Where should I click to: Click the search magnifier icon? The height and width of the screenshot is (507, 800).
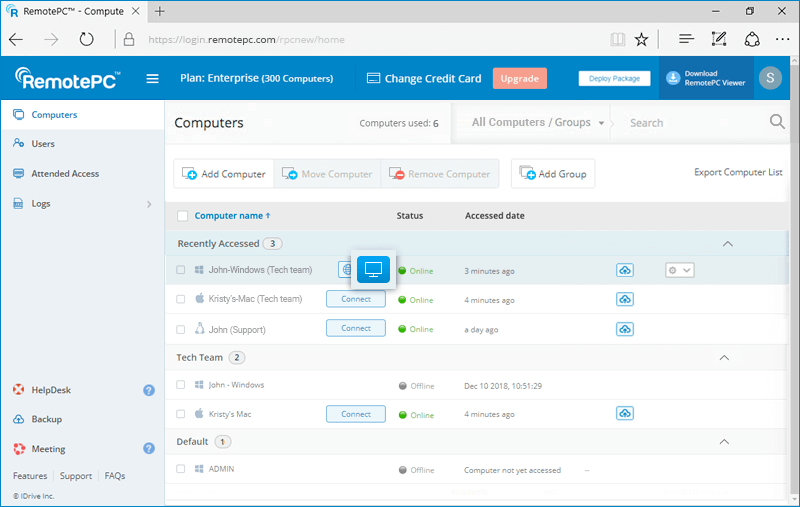click(x=777, y=122)
